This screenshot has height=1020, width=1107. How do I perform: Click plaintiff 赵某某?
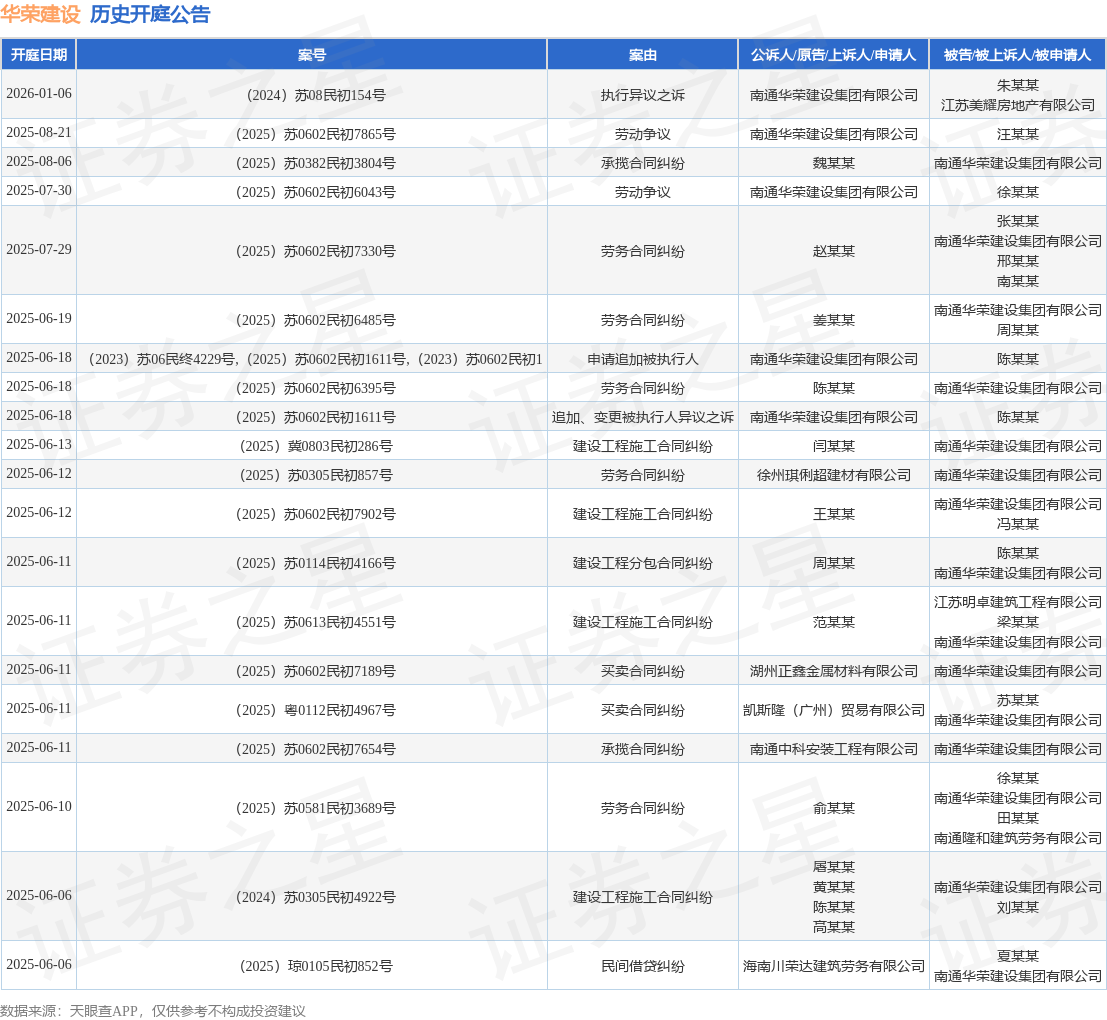coord(833,251)
